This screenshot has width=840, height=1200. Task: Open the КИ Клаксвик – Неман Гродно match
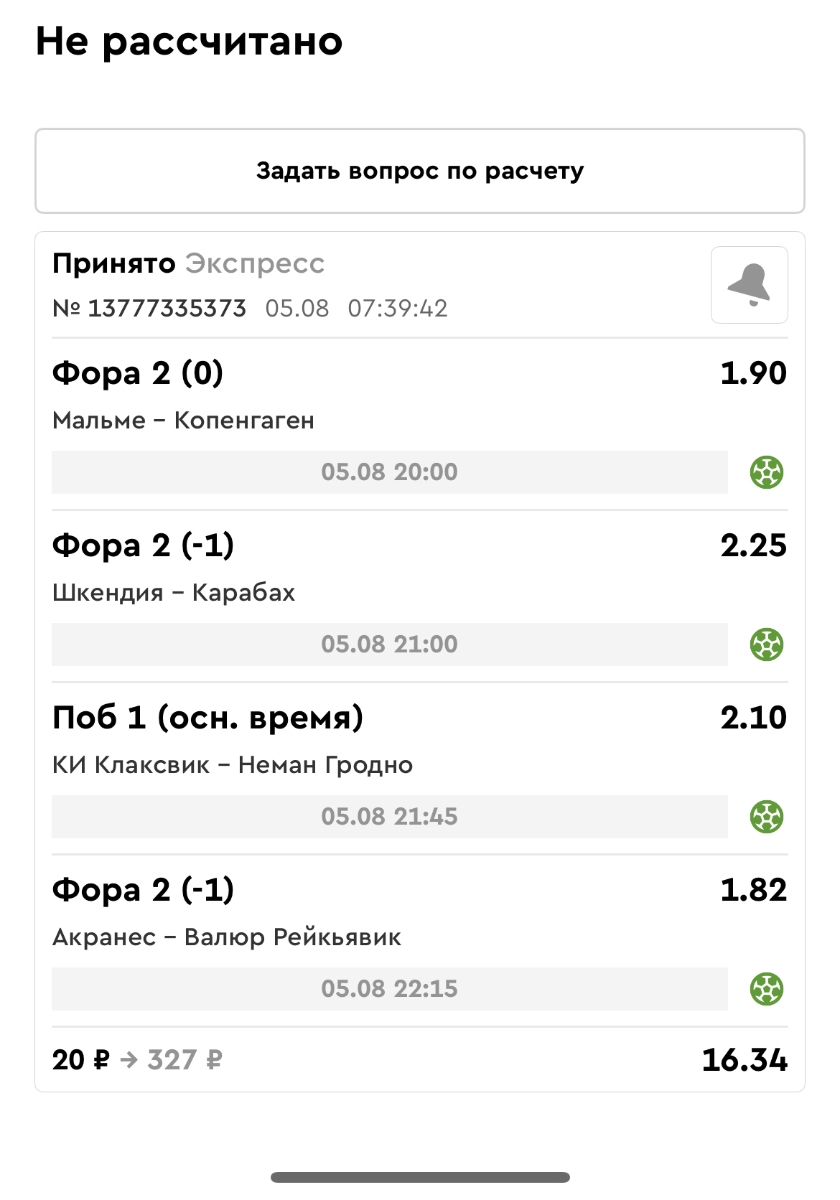tap(232, 765)
